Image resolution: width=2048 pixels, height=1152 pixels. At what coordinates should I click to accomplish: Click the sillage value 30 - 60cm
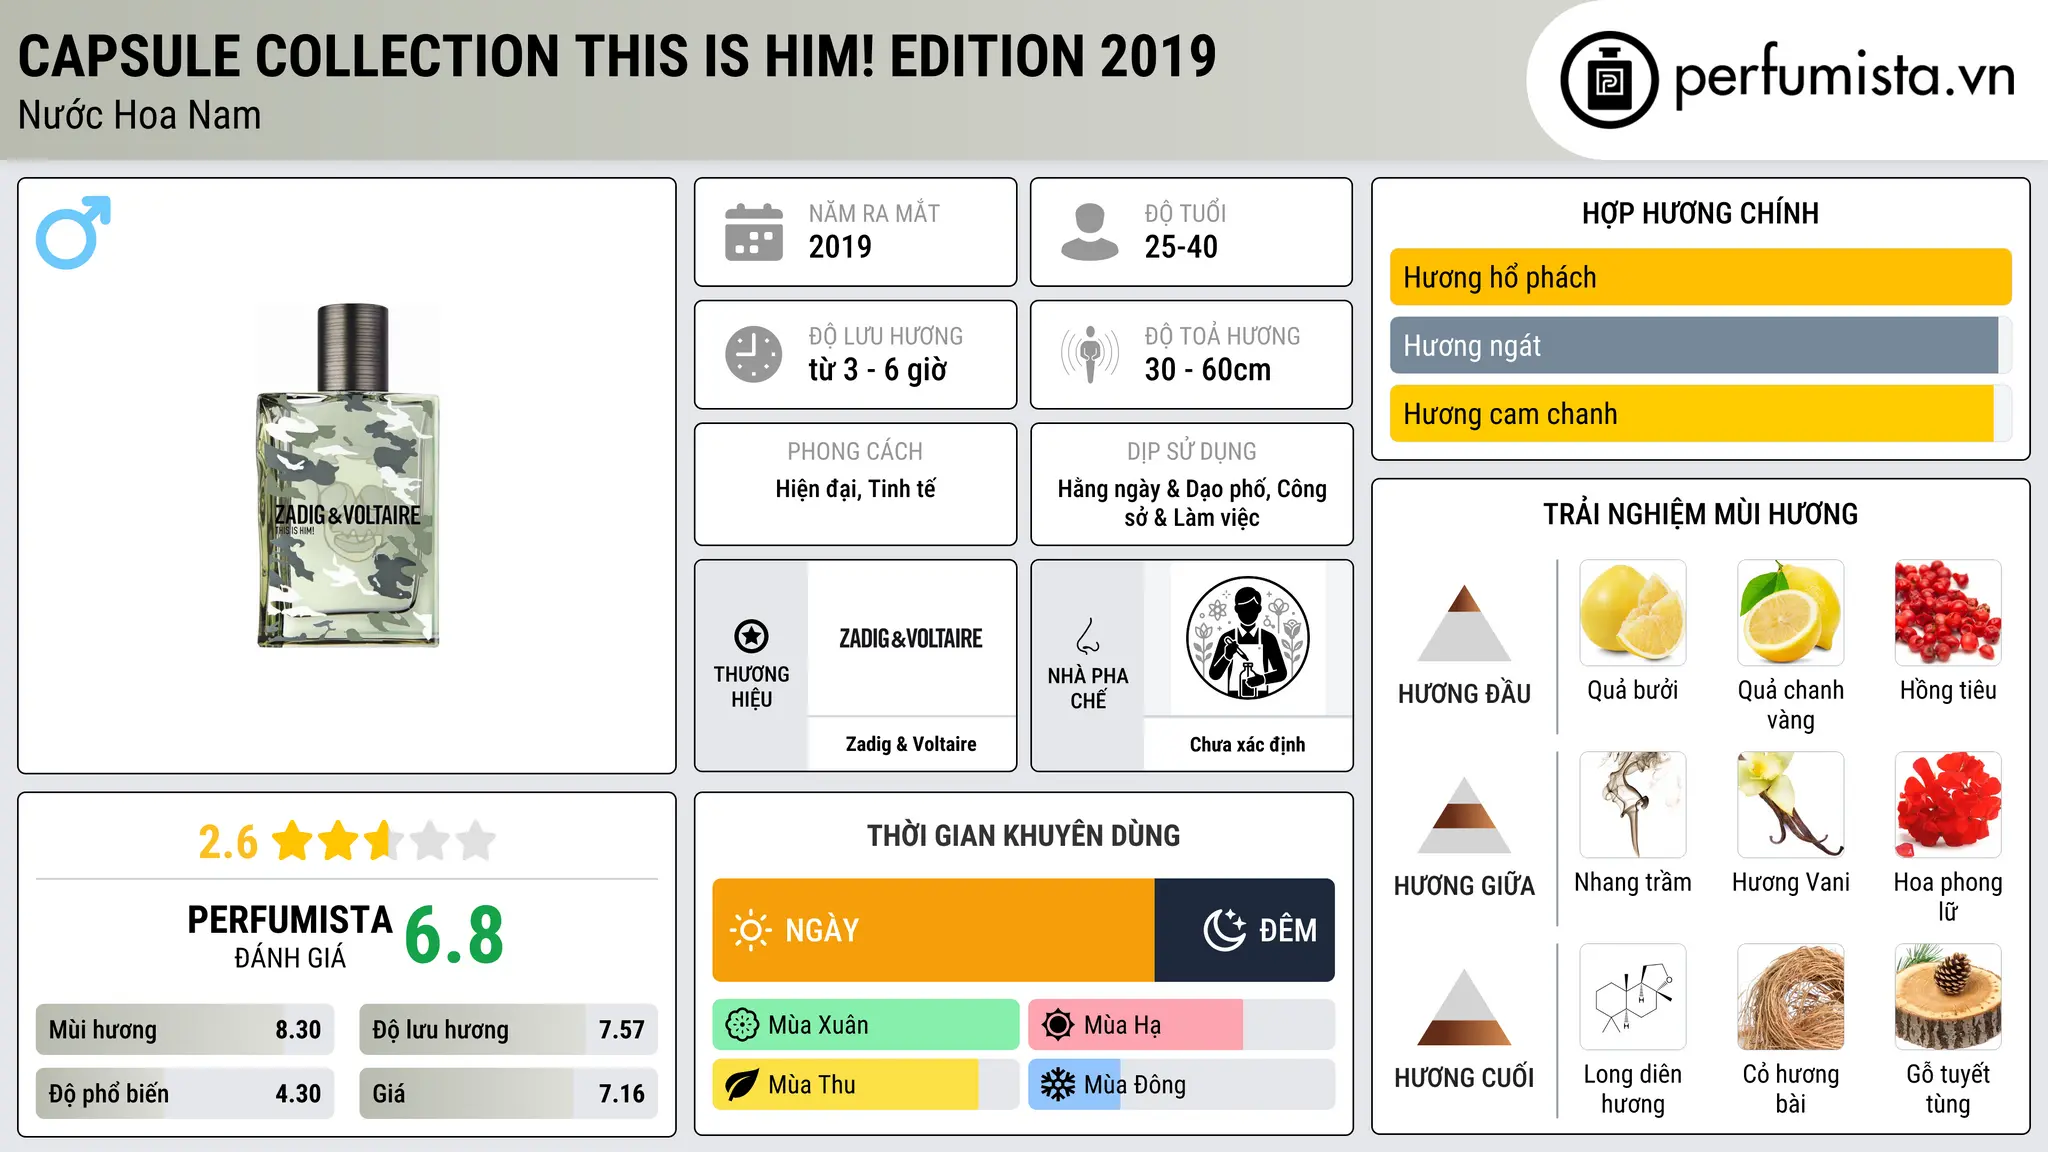pyautogui.click(x=1208, y=370)
